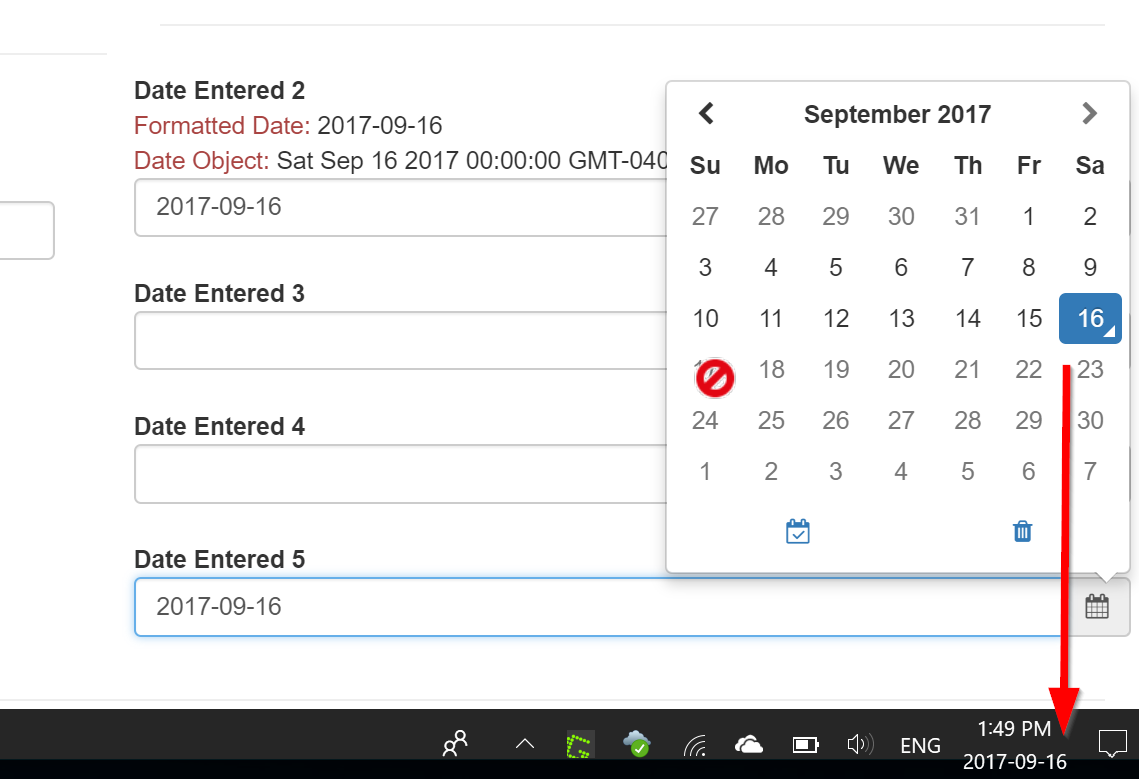The image size is (1139, 779).
Task: Go to the previous month with the left chevron
Action: [706, 114]
